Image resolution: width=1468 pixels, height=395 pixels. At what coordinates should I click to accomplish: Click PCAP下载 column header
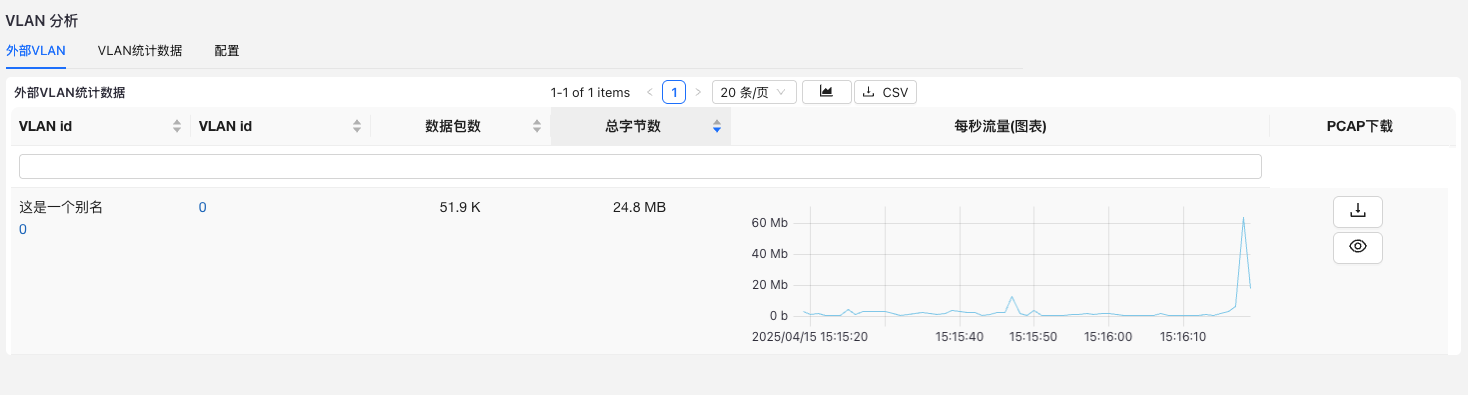1359,126
